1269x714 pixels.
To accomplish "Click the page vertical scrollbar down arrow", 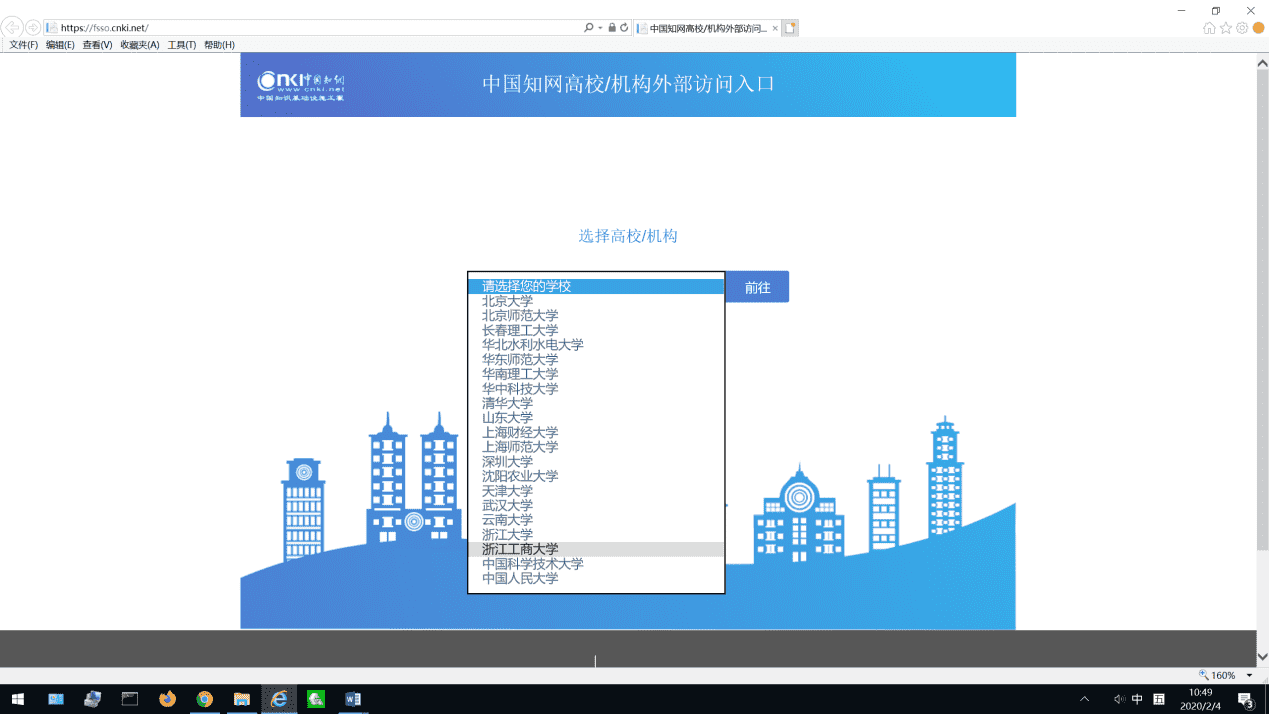I will pos(1262,657).
